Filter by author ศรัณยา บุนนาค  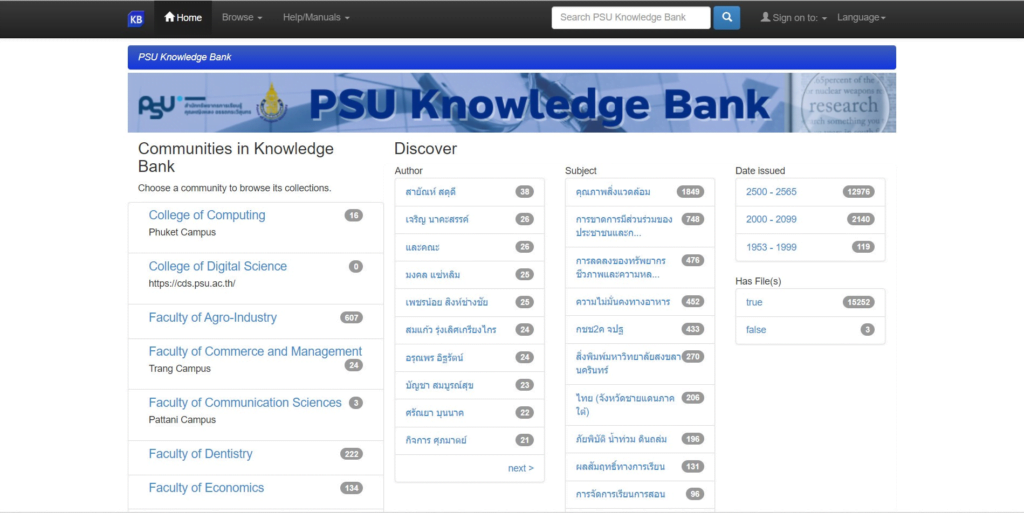point(434,412)
